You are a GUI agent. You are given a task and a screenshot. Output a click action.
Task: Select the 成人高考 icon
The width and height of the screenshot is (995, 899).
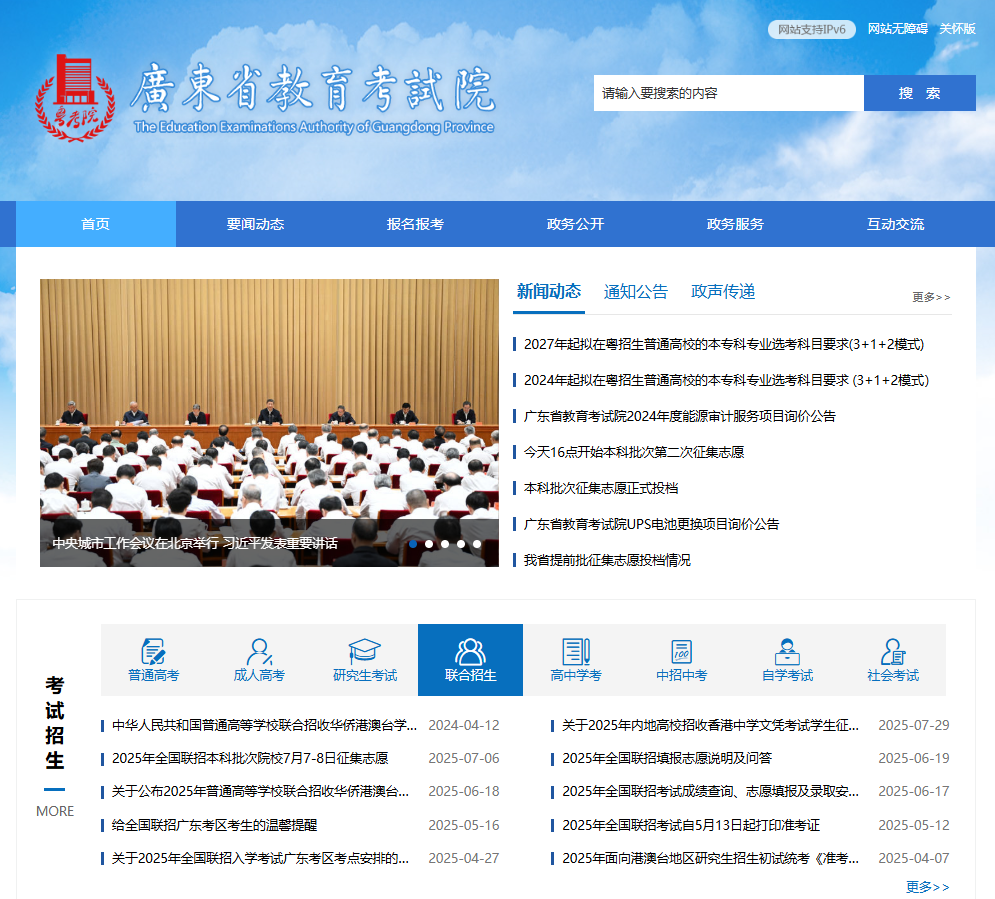pyautogui.click(x=259, y=652)
